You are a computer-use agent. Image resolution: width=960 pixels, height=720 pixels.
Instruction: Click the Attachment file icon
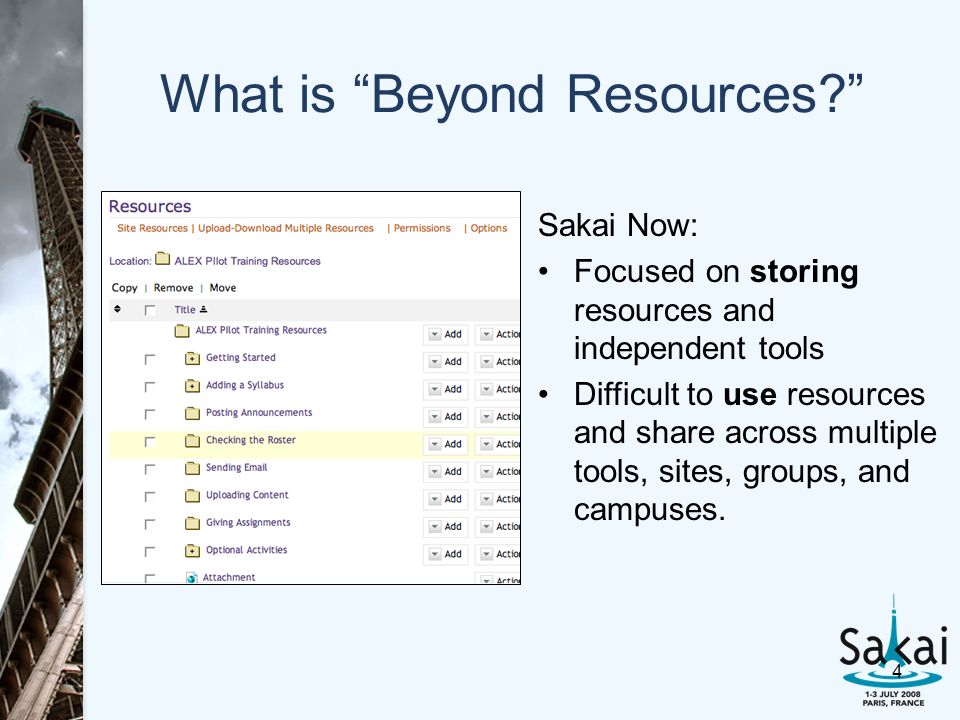point(192,577)
